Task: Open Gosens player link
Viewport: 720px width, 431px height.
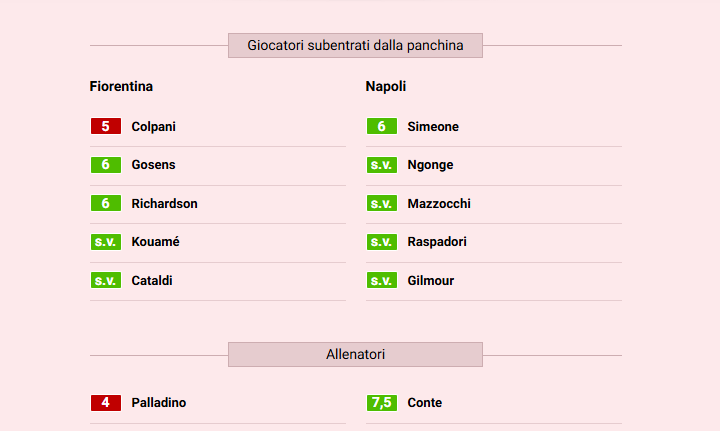Action: coord(153,165)
